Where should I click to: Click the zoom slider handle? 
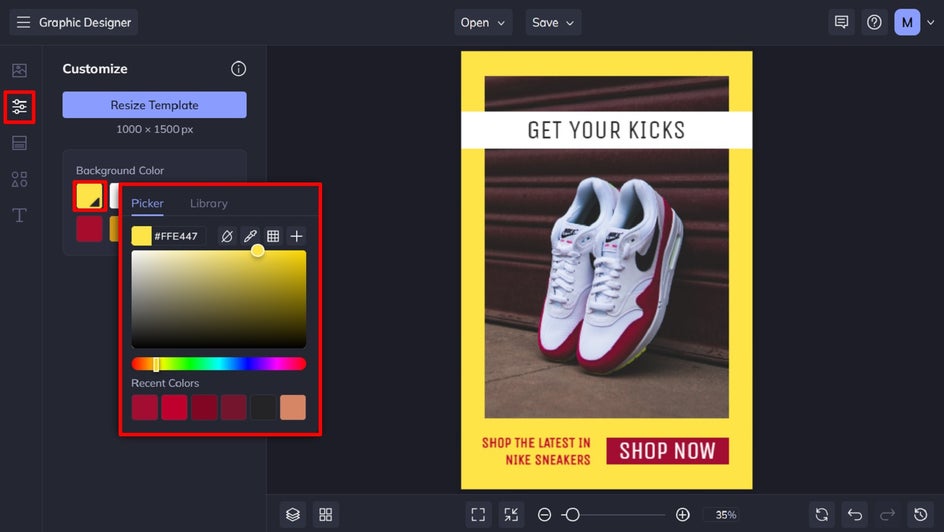click(x=572, y=515)
